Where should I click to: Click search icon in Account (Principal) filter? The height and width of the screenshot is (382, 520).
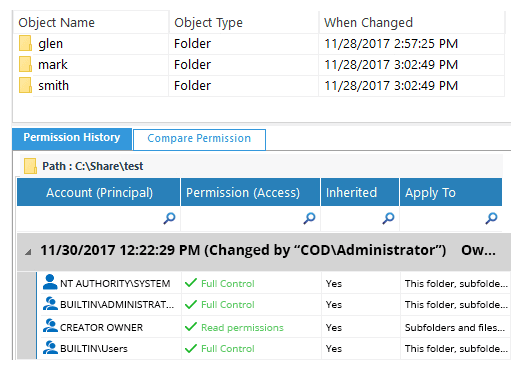coord(169,218)
